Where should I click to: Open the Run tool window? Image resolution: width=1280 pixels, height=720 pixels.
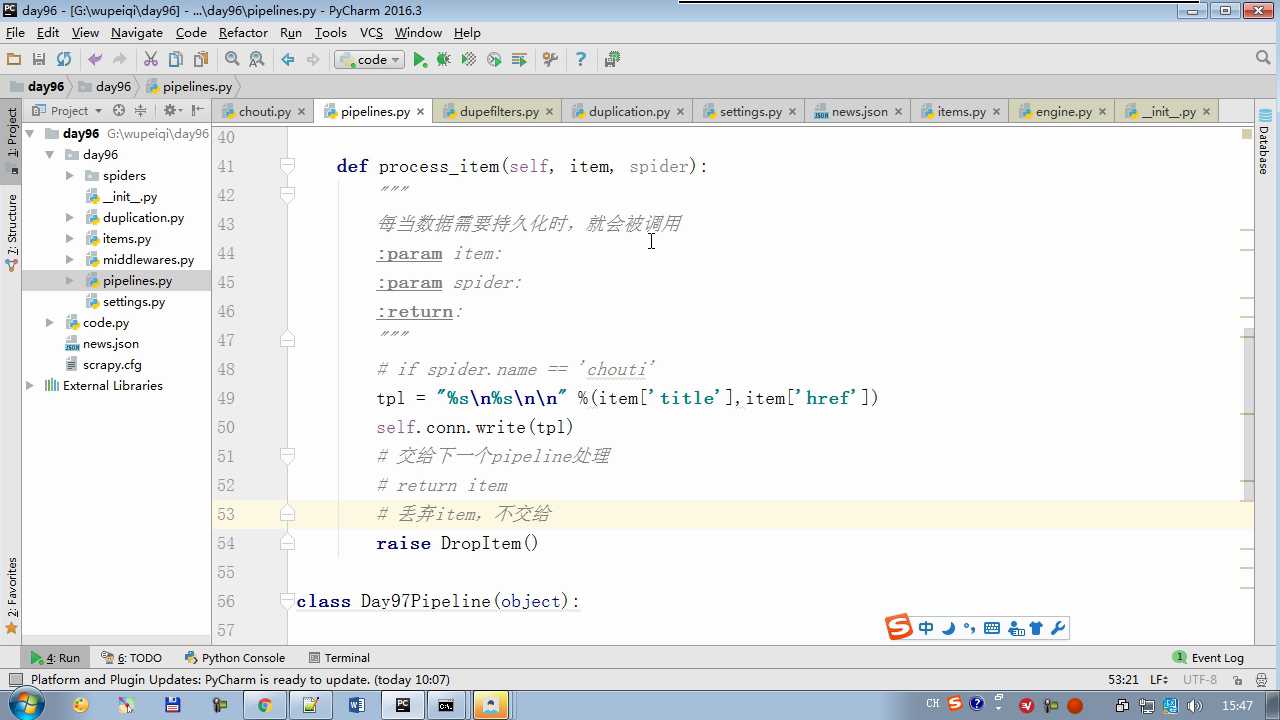[x=56, y=658]
